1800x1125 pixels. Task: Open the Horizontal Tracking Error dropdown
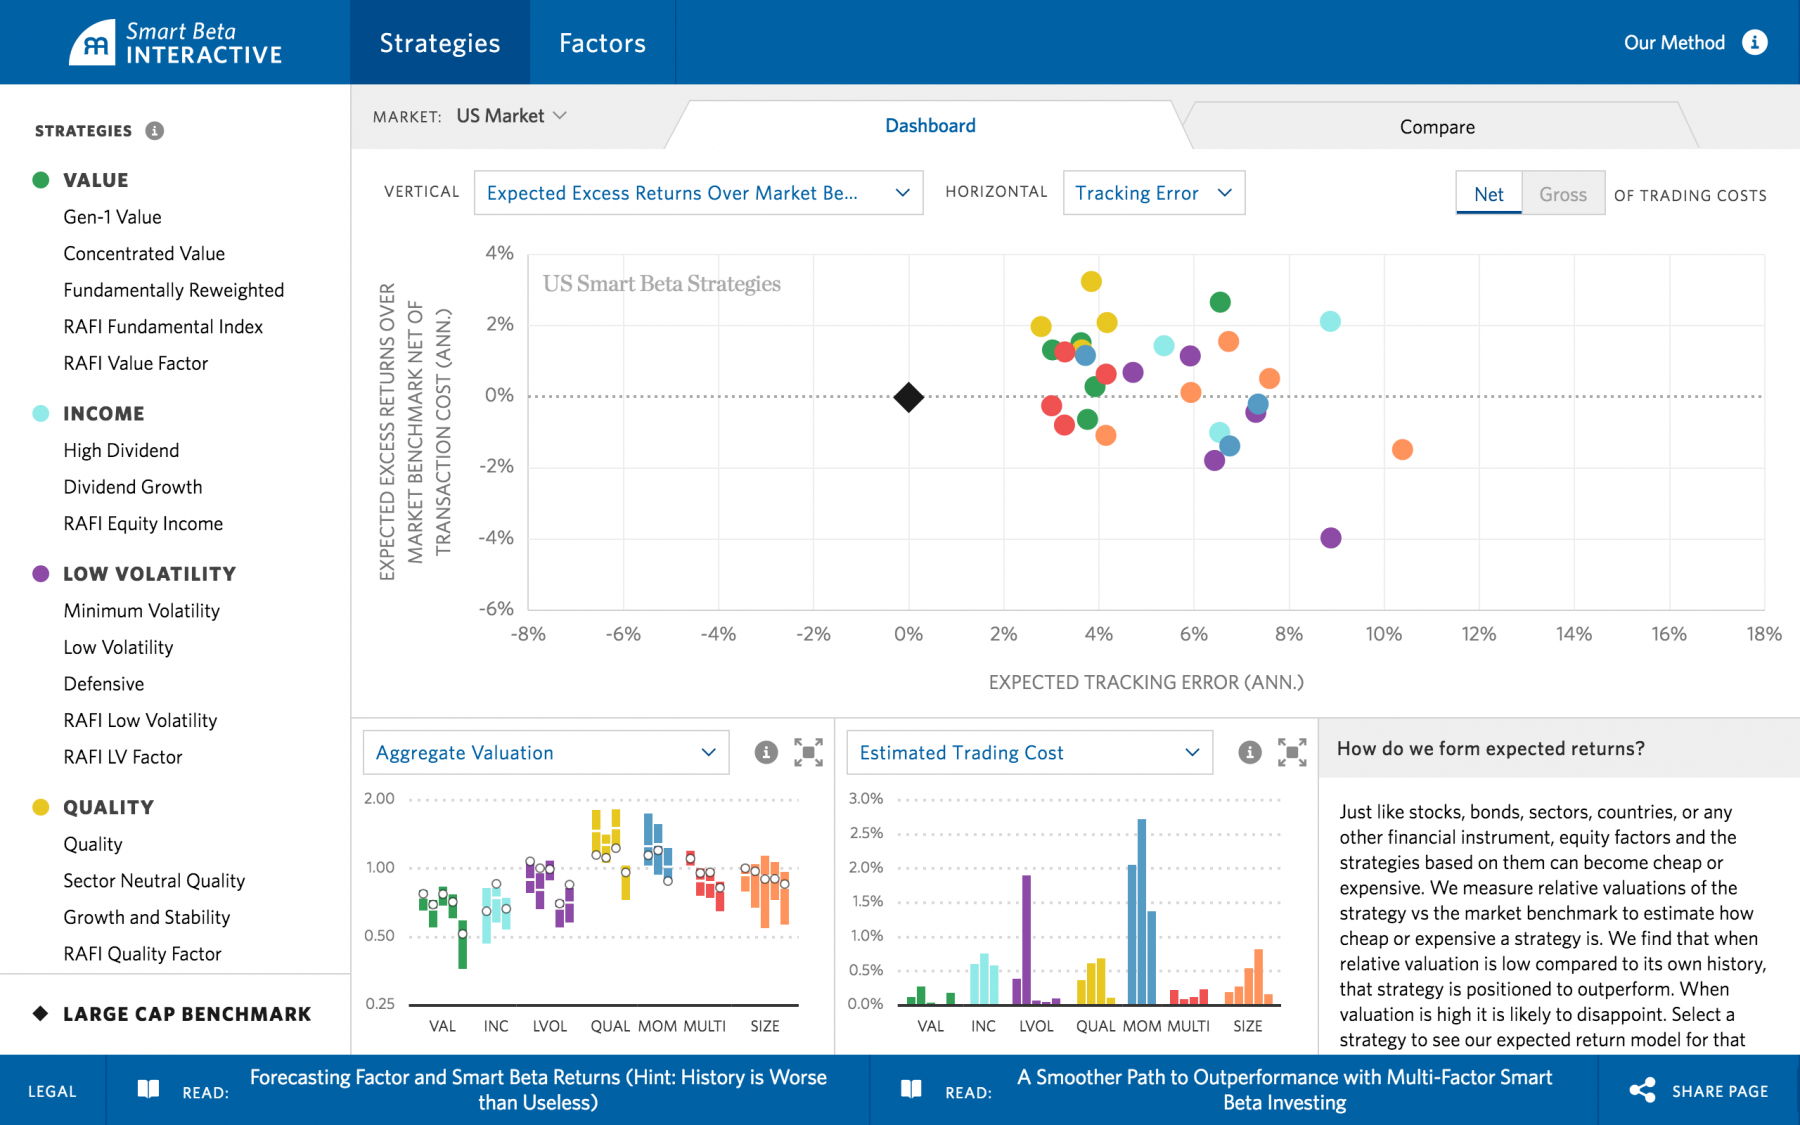tap(1154, 193)
